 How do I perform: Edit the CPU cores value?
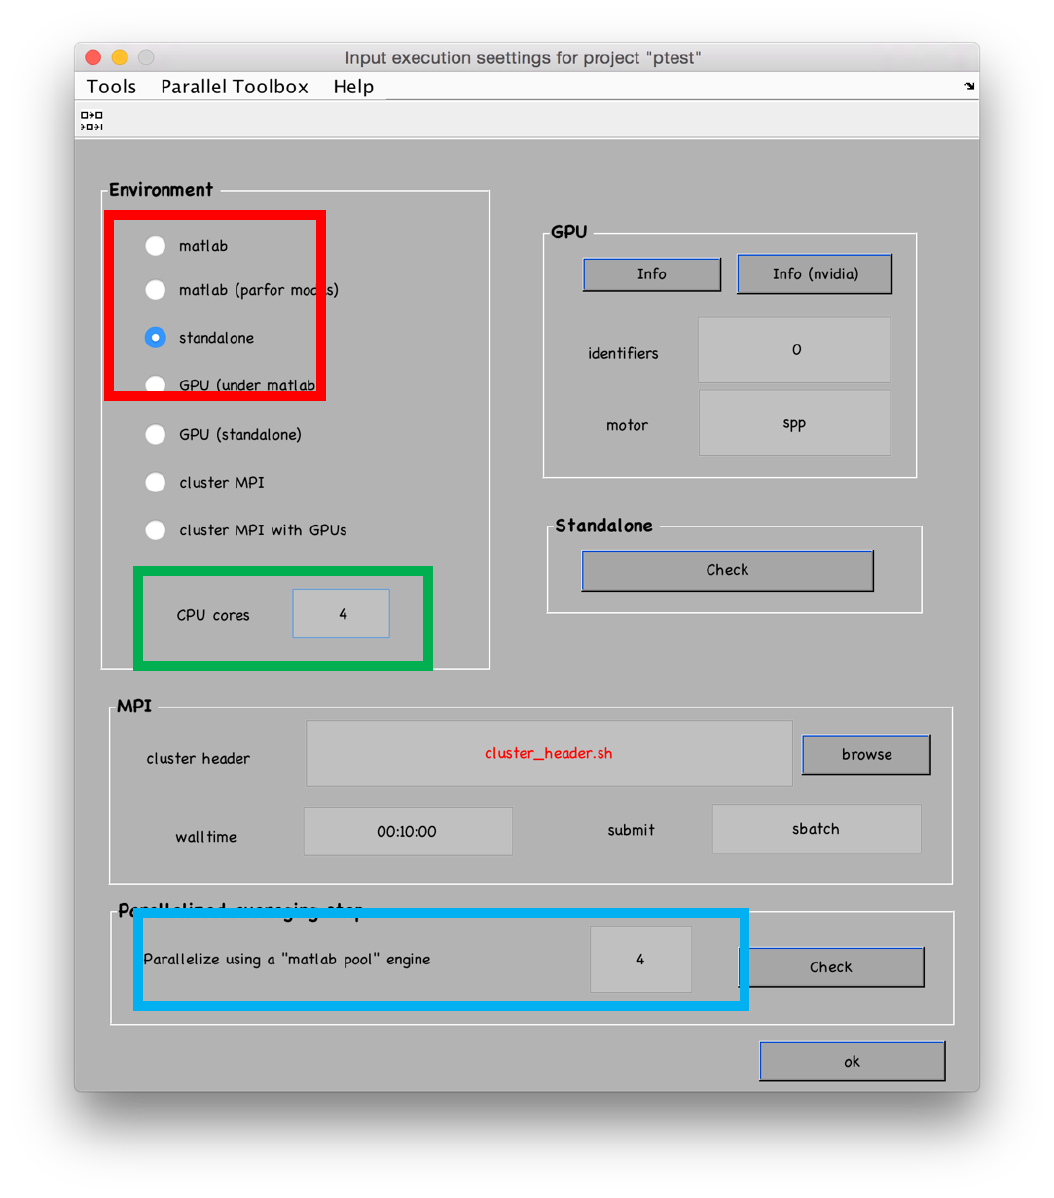[x=340, y=613]
